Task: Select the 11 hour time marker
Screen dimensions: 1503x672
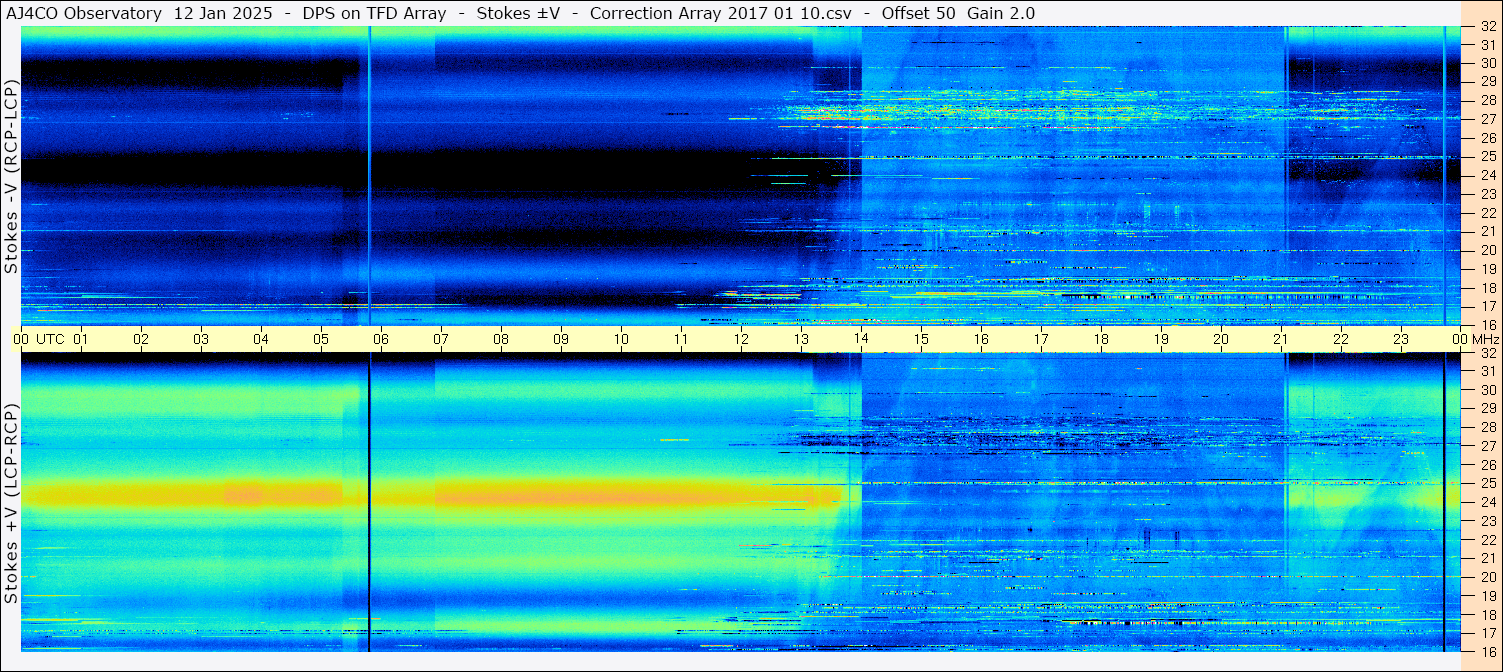Action: [681, 339]
